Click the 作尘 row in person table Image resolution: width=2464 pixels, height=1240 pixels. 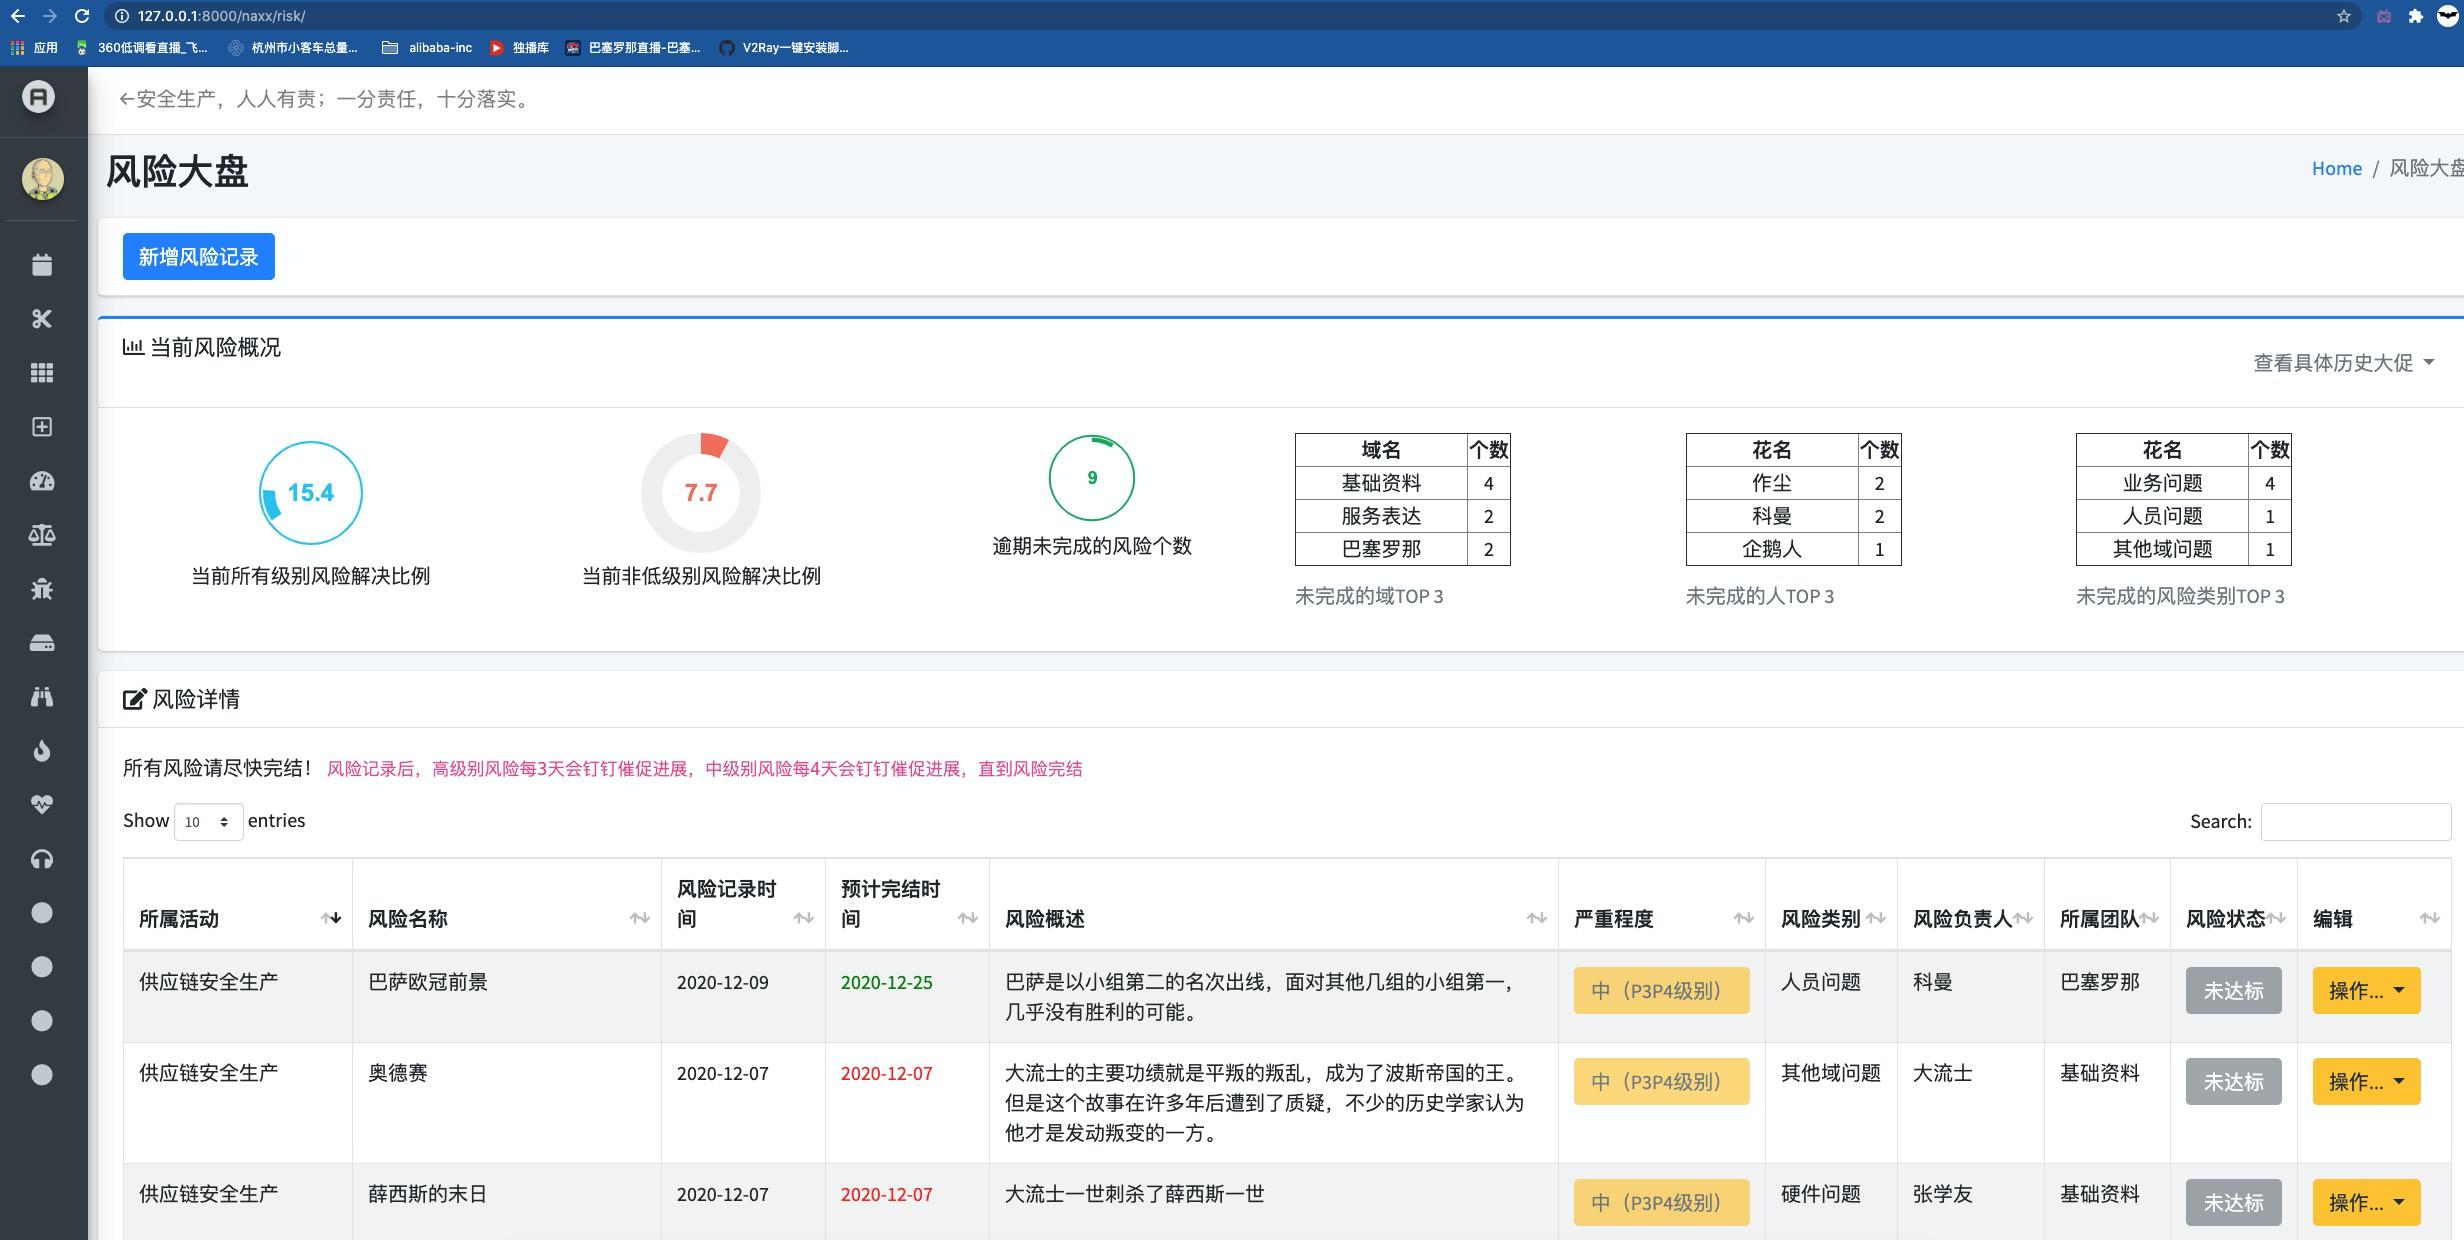(x=1793, y=483)
